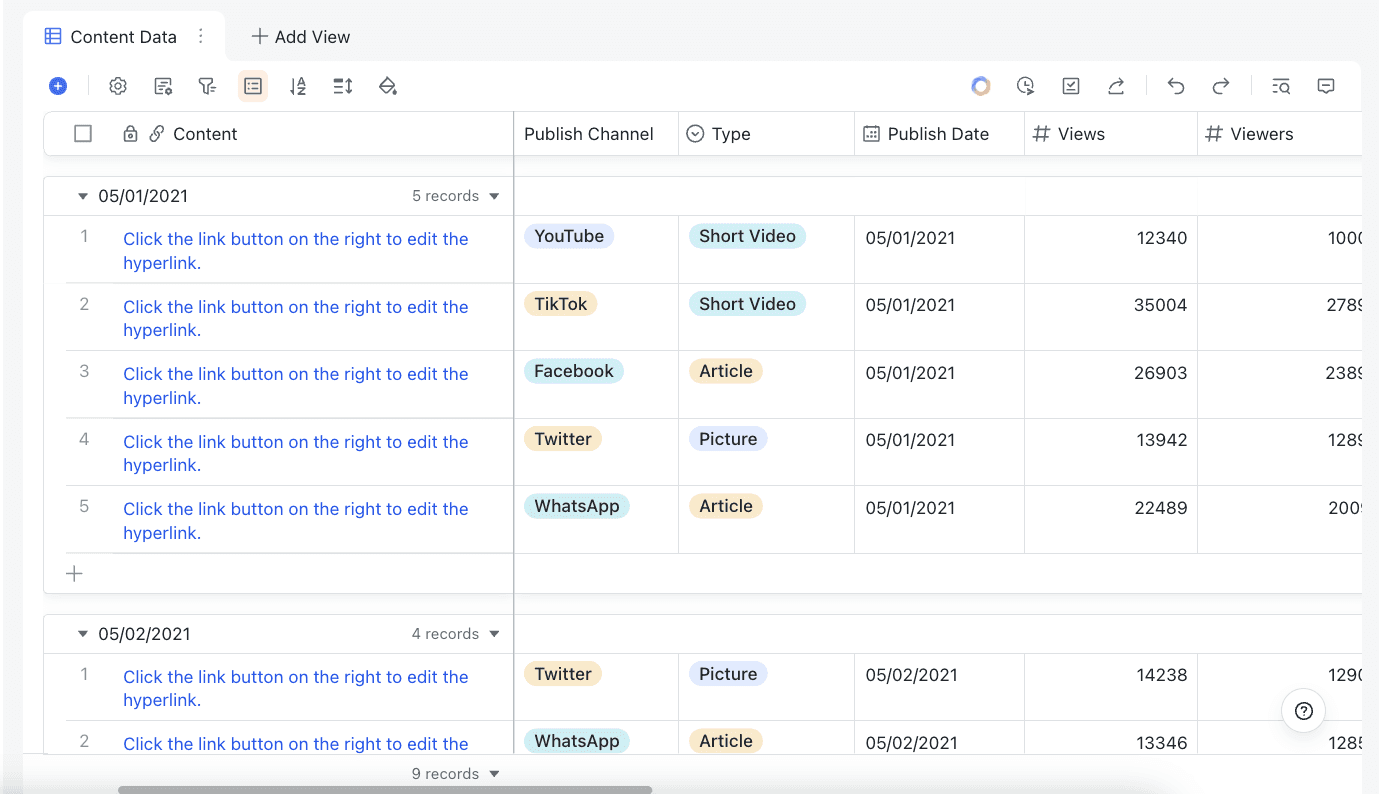The image size is (1379, 794).
Task: Click the Type column header
Action: 766,134
